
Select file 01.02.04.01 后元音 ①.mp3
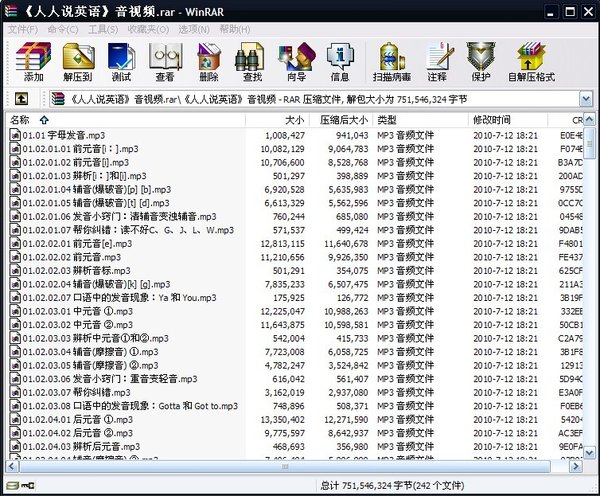coord(78,420)
